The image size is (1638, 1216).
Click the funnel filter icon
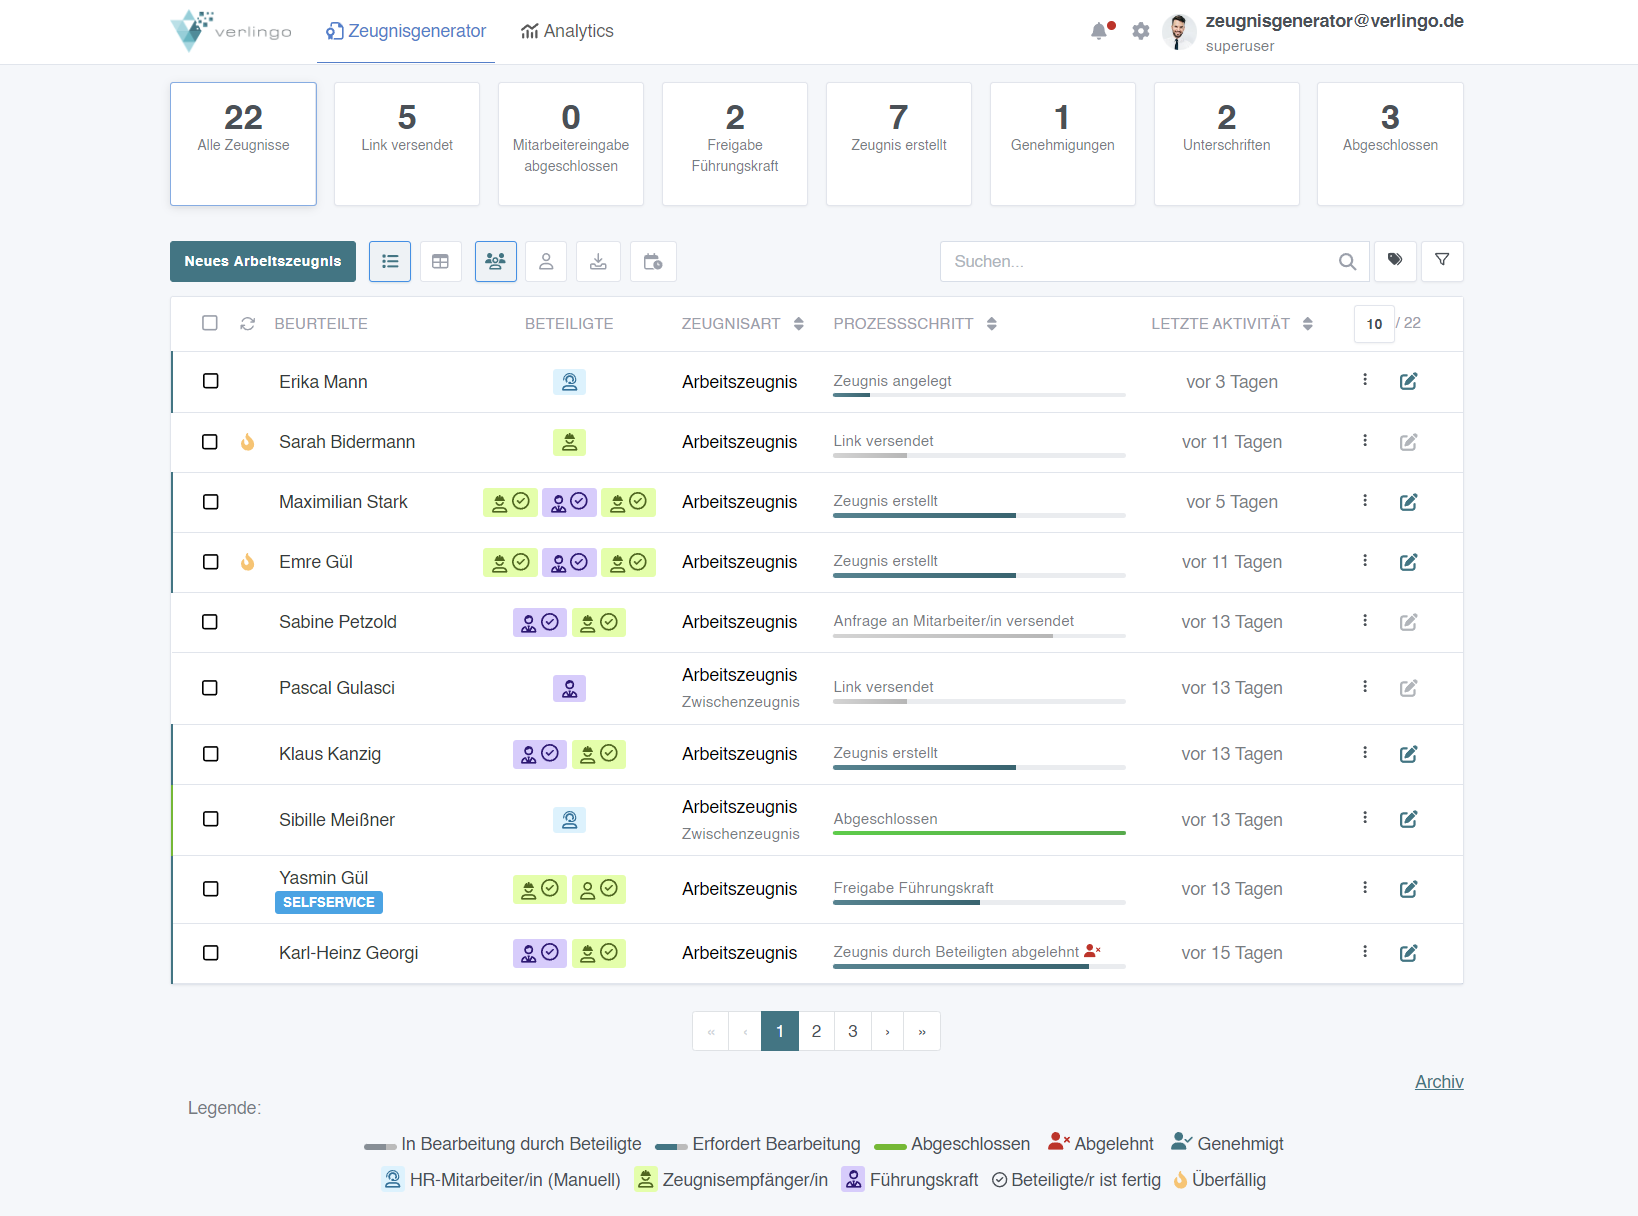tap(1442, 260)
